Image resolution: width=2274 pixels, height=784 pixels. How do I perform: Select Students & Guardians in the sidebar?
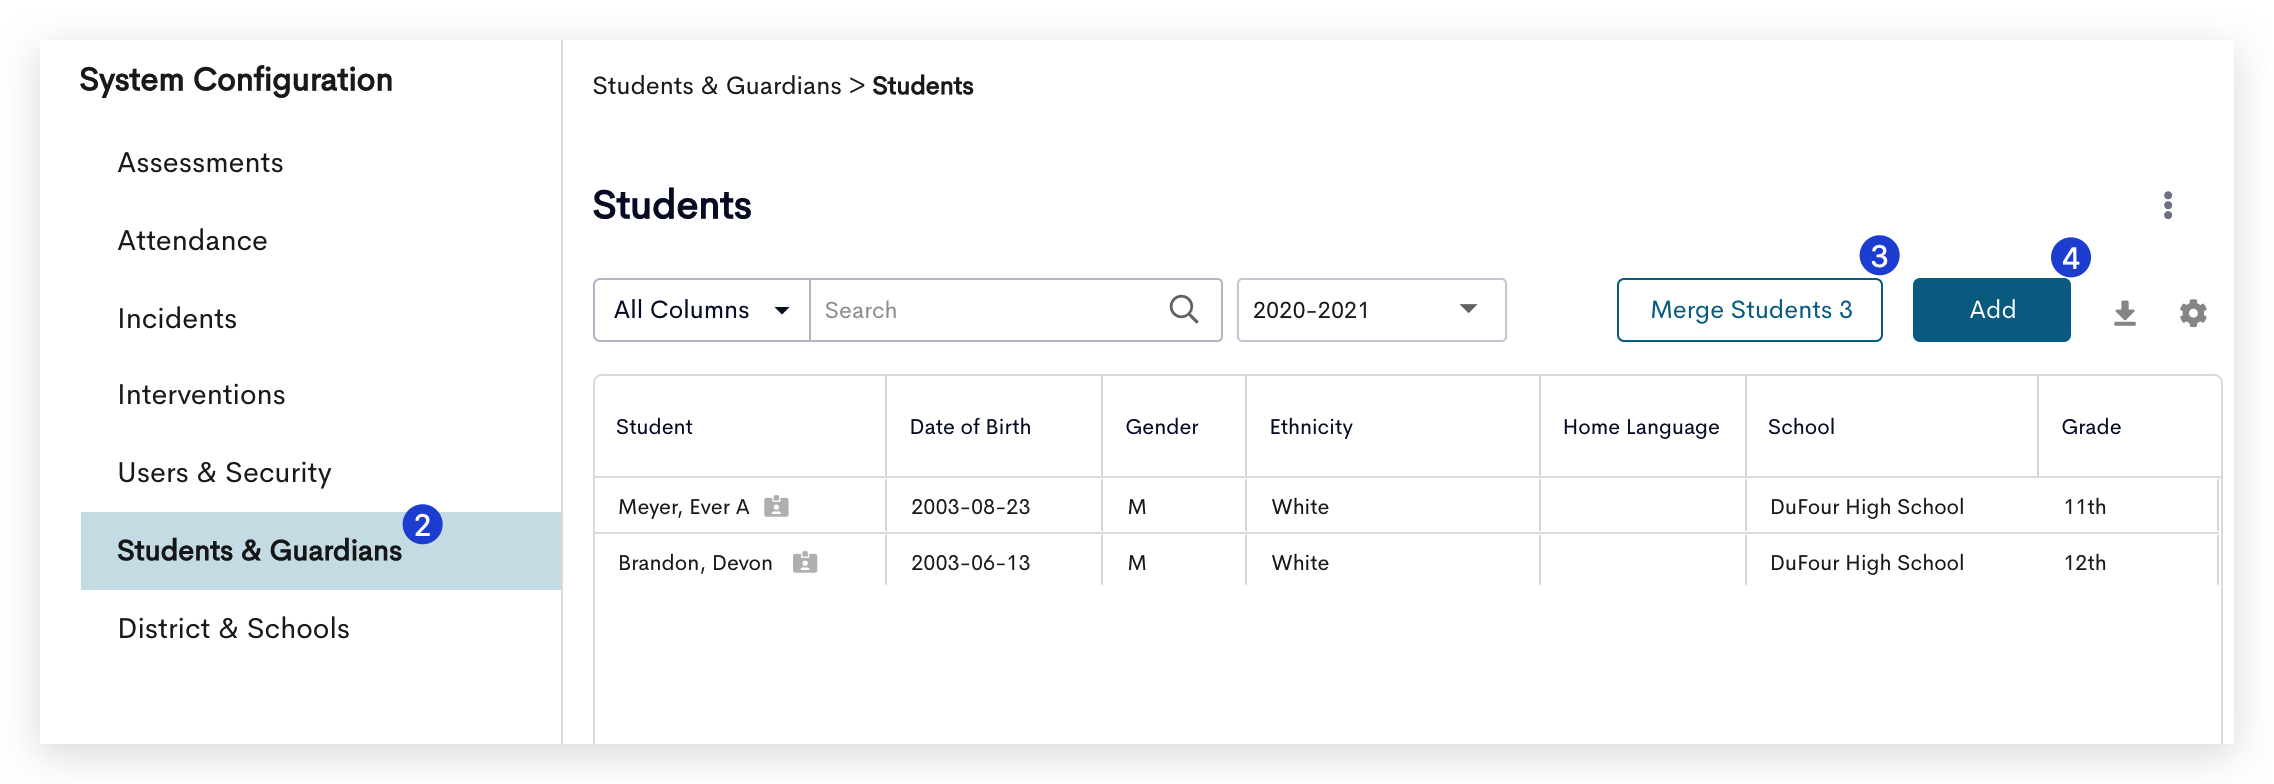tap(321, 551)
